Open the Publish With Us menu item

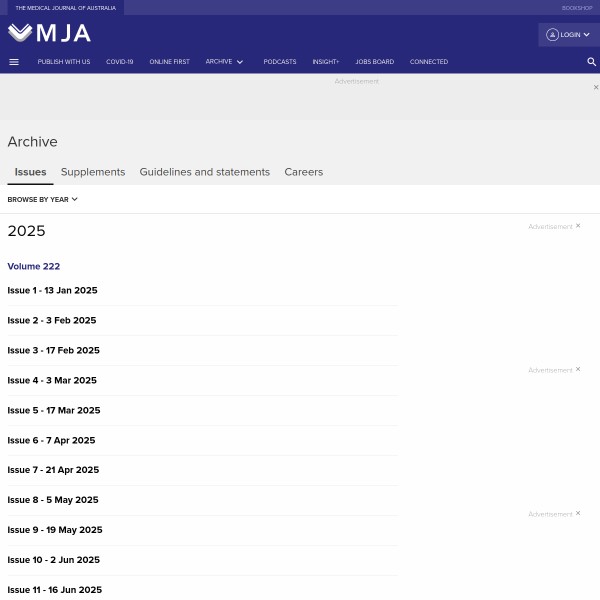point(64,62)
